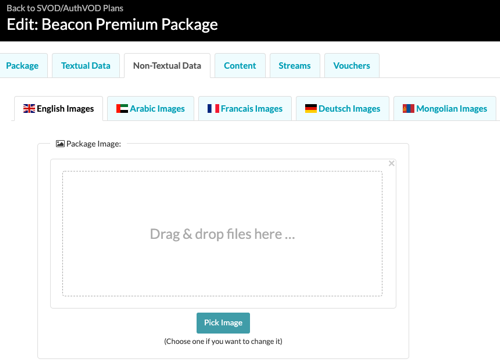The image size is (500, 361).
Task: Select the English Images tab
Action: coord(58,109)
